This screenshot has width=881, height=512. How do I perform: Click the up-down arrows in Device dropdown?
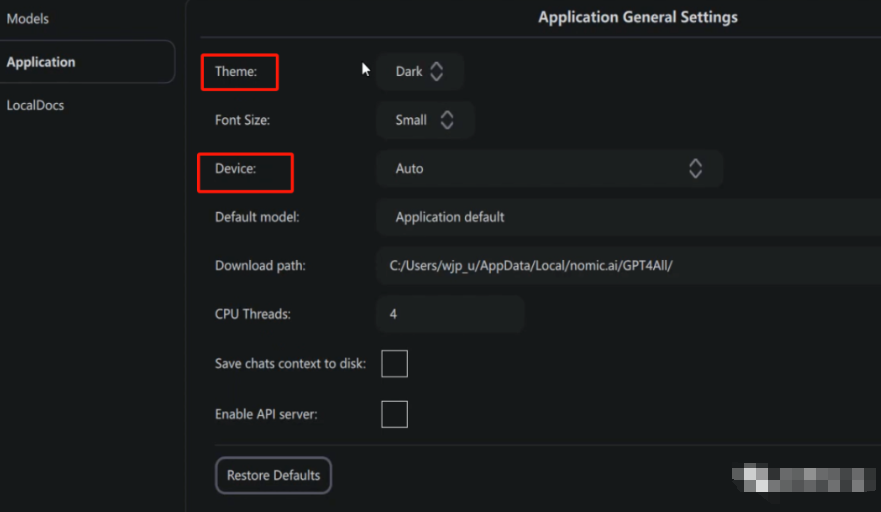(x=696, y=169)
